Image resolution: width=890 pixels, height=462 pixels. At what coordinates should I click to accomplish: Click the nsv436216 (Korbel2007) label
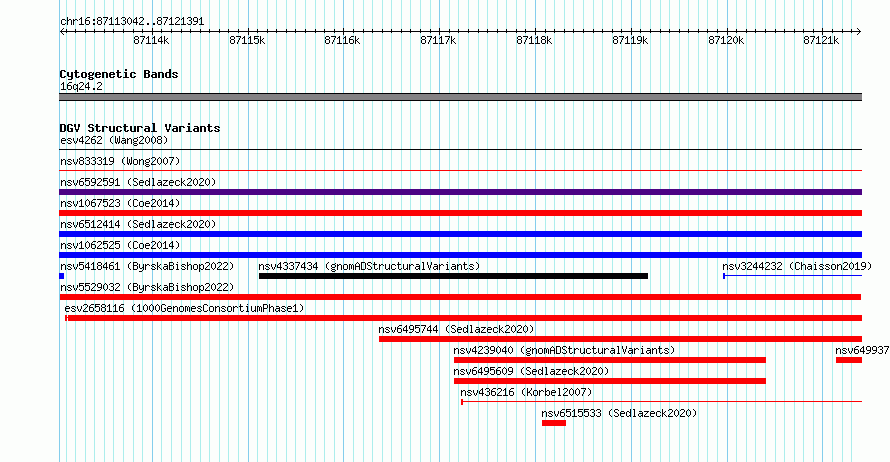point(526,392)
